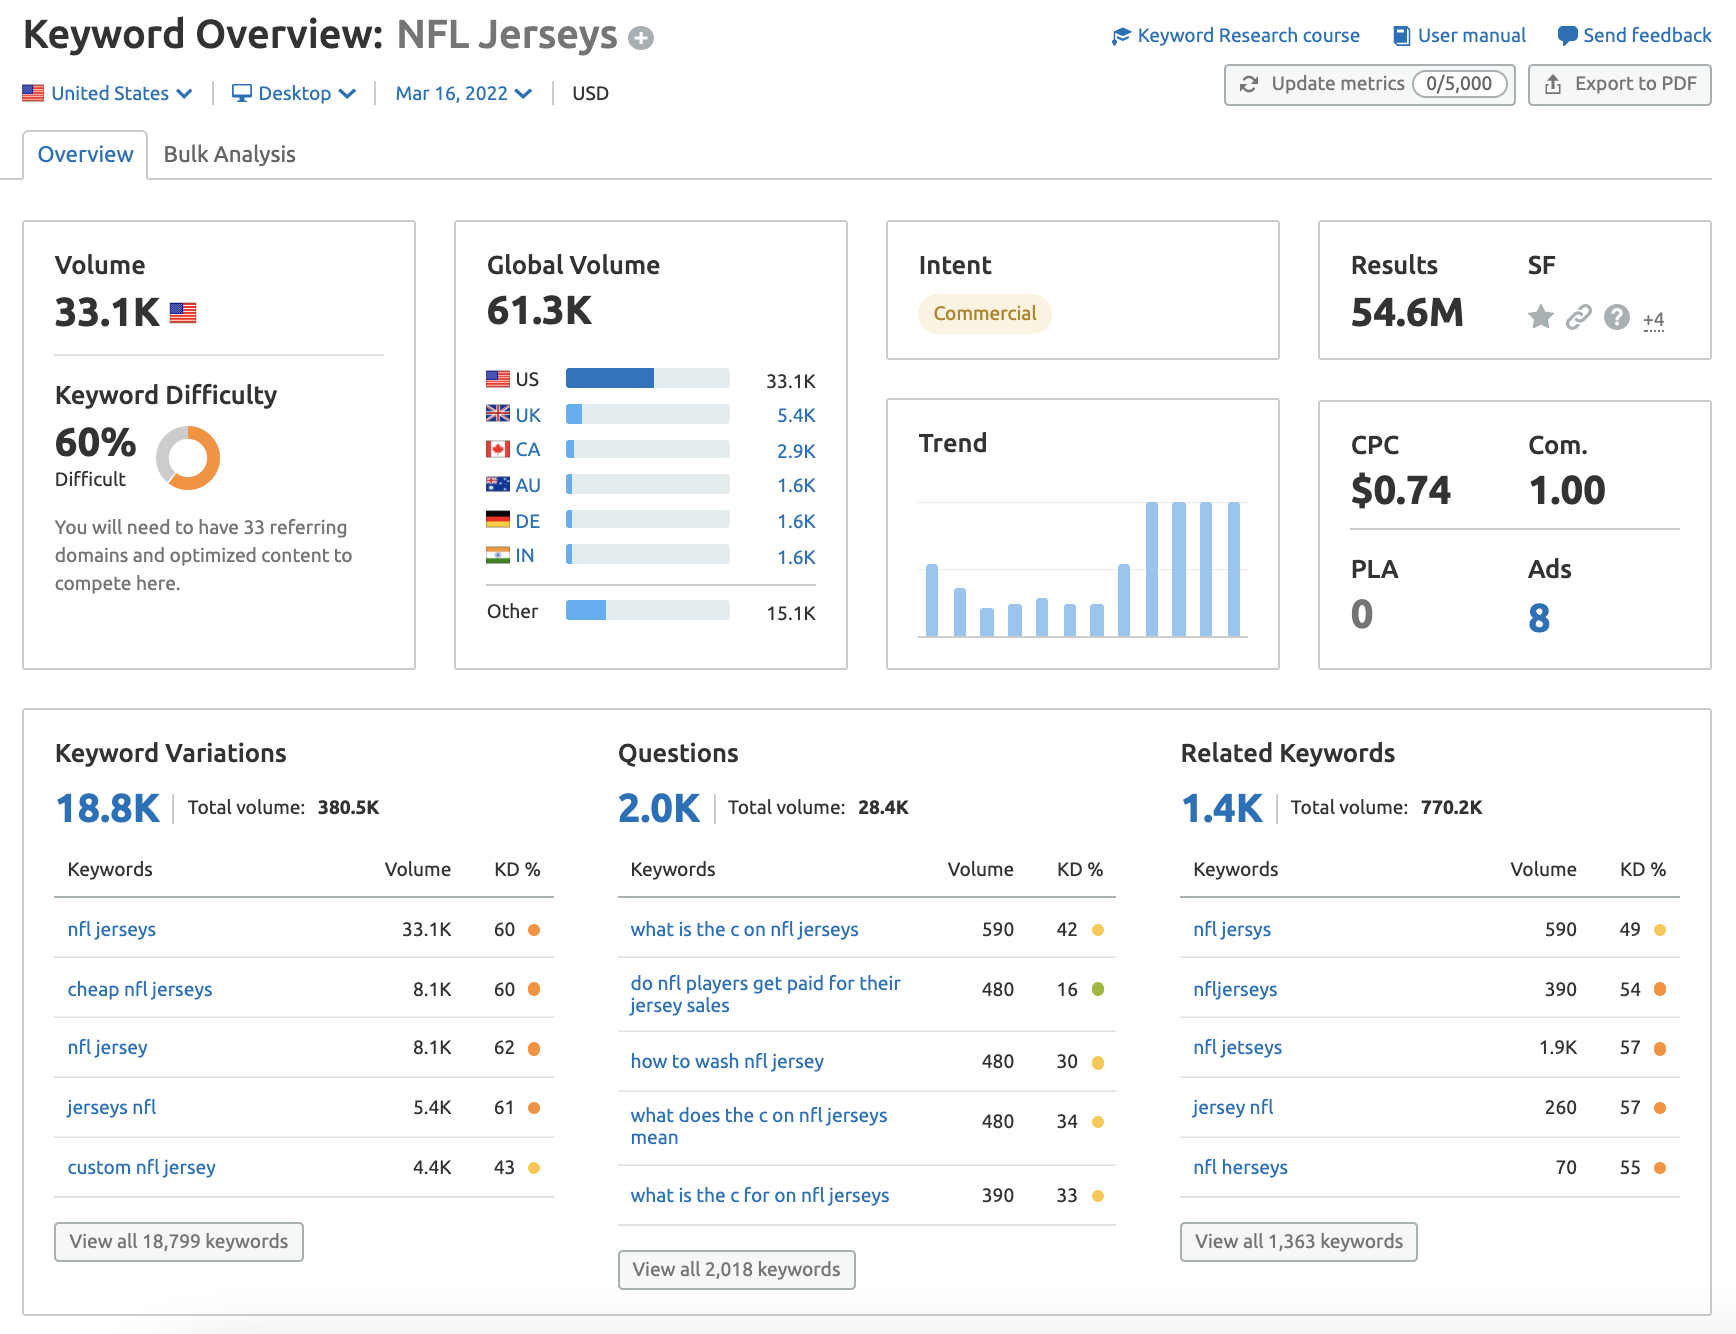1736x1334 pixels.
Task: Expand the Desktop device selector
Action: click(x=294, y=93)
